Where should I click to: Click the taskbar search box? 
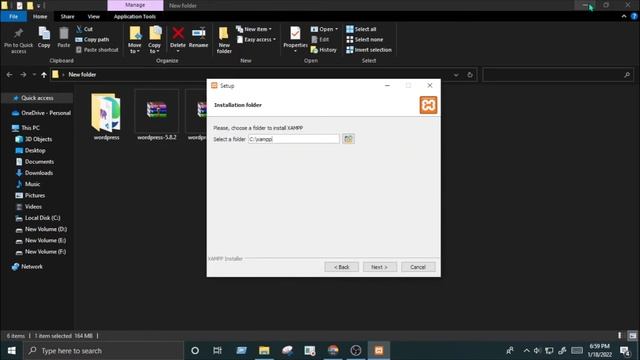(103, 351)
